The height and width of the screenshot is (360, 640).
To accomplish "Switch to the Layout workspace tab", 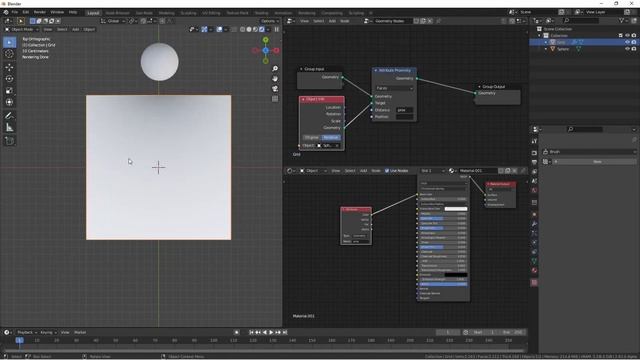I will coord(93,13).
